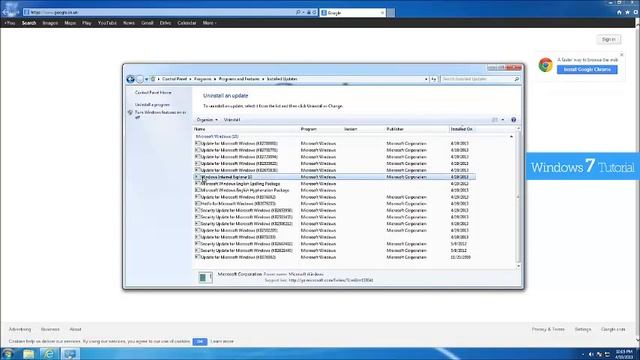Click the shield icon beside Windows features
Viewport: 640px width, 360px height.
point(130,113)
